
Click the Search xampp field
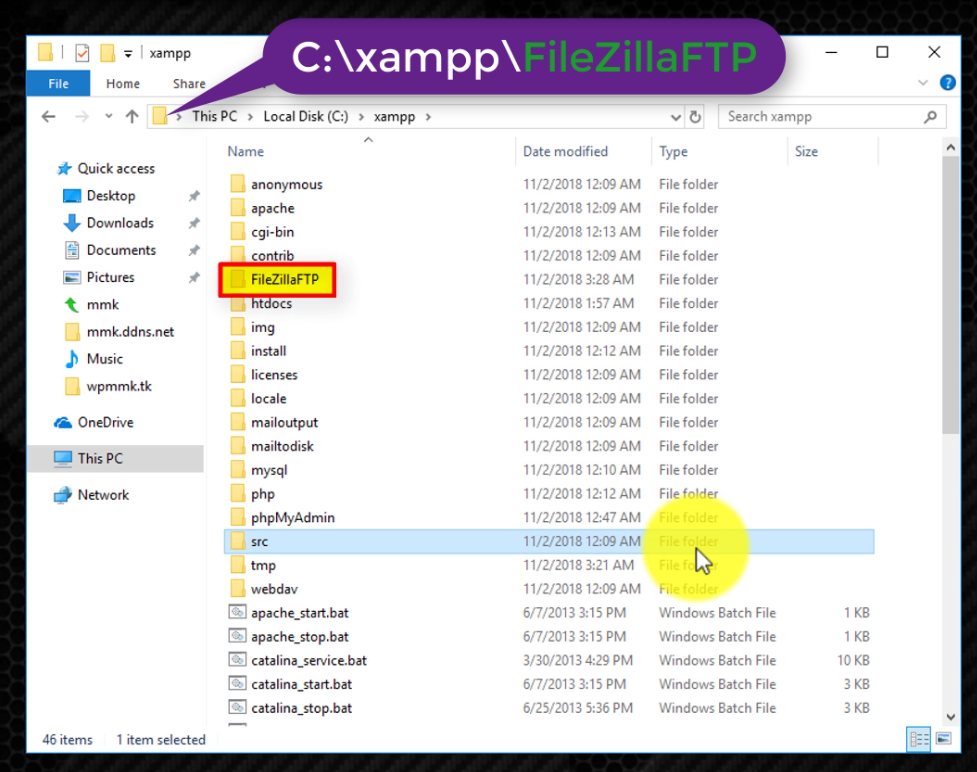tap(832, 117)
